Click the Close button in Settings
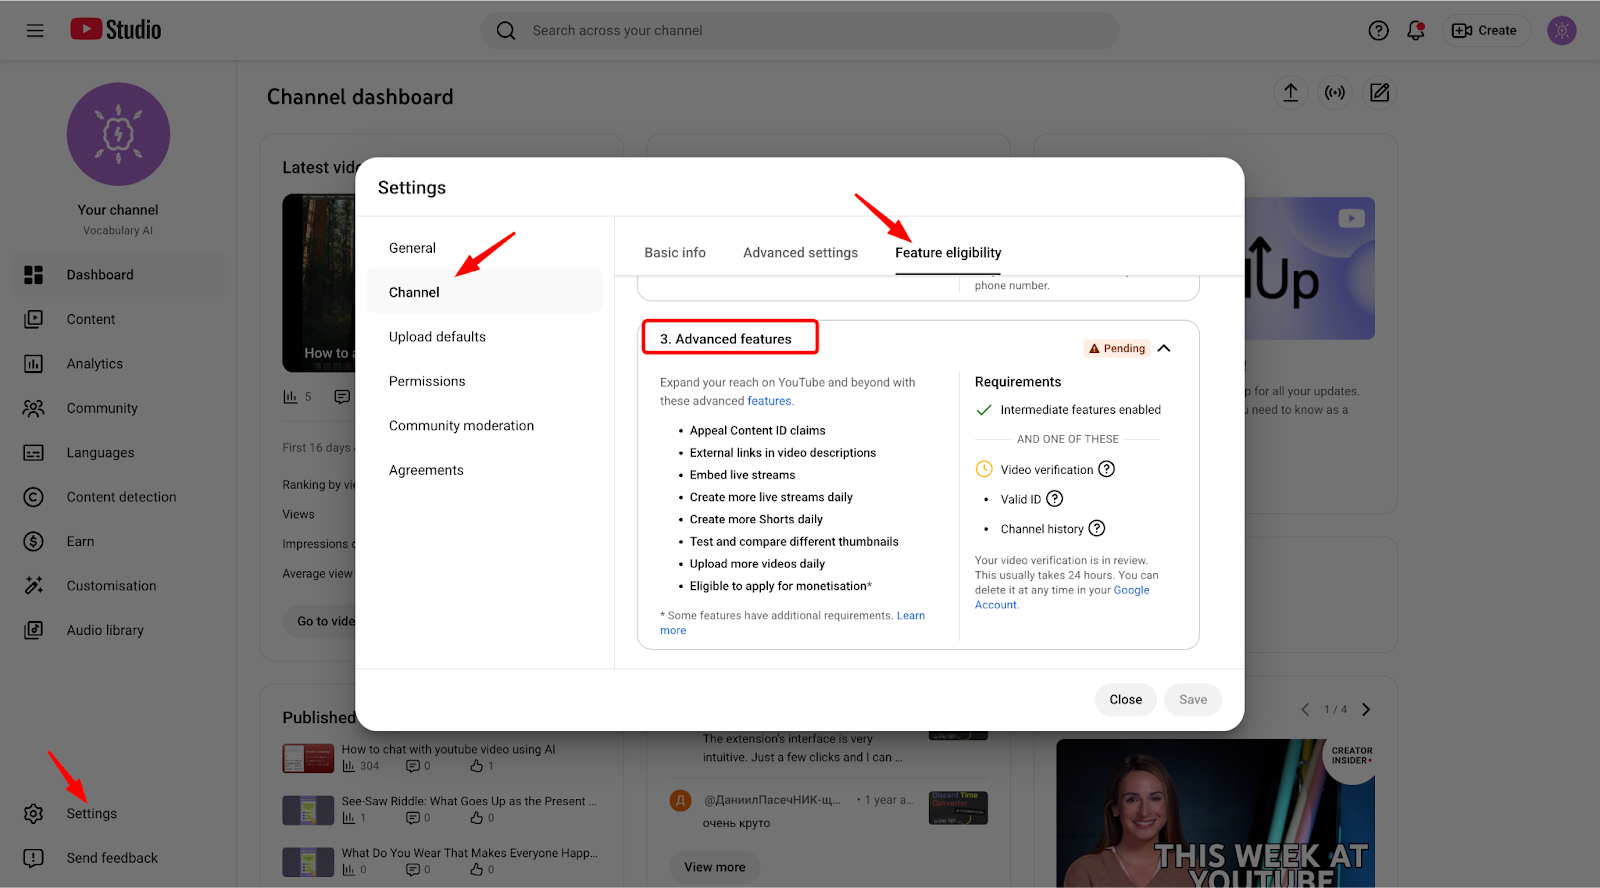This screenshot has height=888, width=1600. click(1125, 700)
